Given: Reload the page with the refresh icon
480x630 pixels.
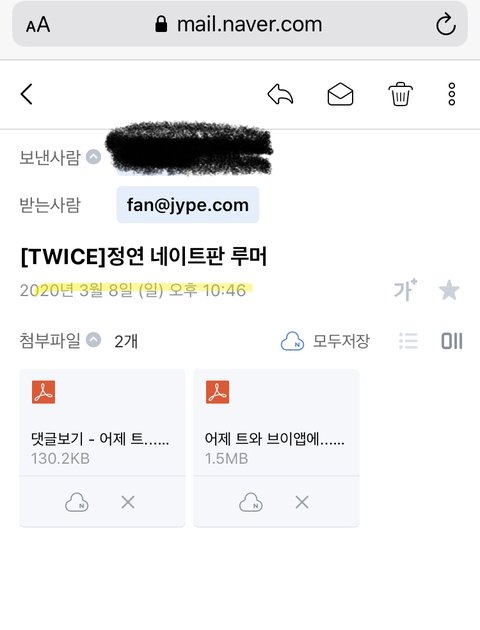Looking at the screenshot, I should [x=445, y=24].
